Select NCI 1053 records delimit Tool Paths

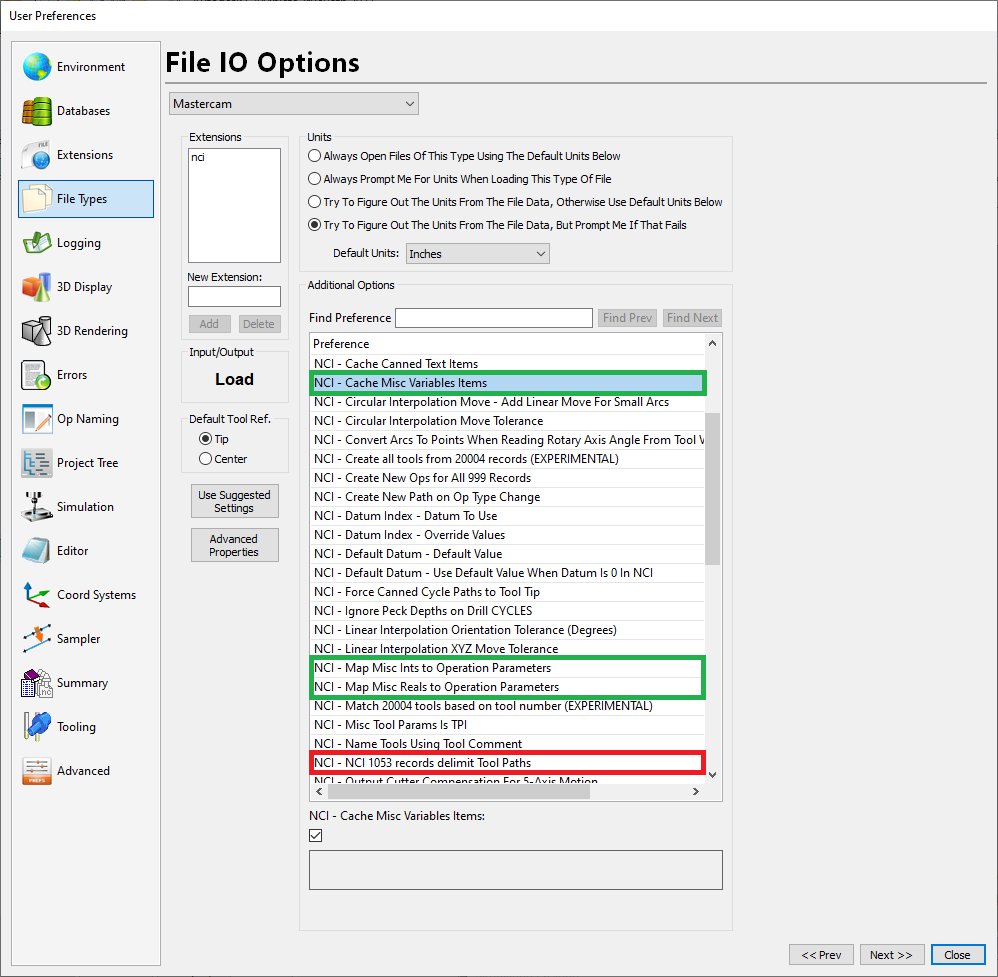click(422, 763)
